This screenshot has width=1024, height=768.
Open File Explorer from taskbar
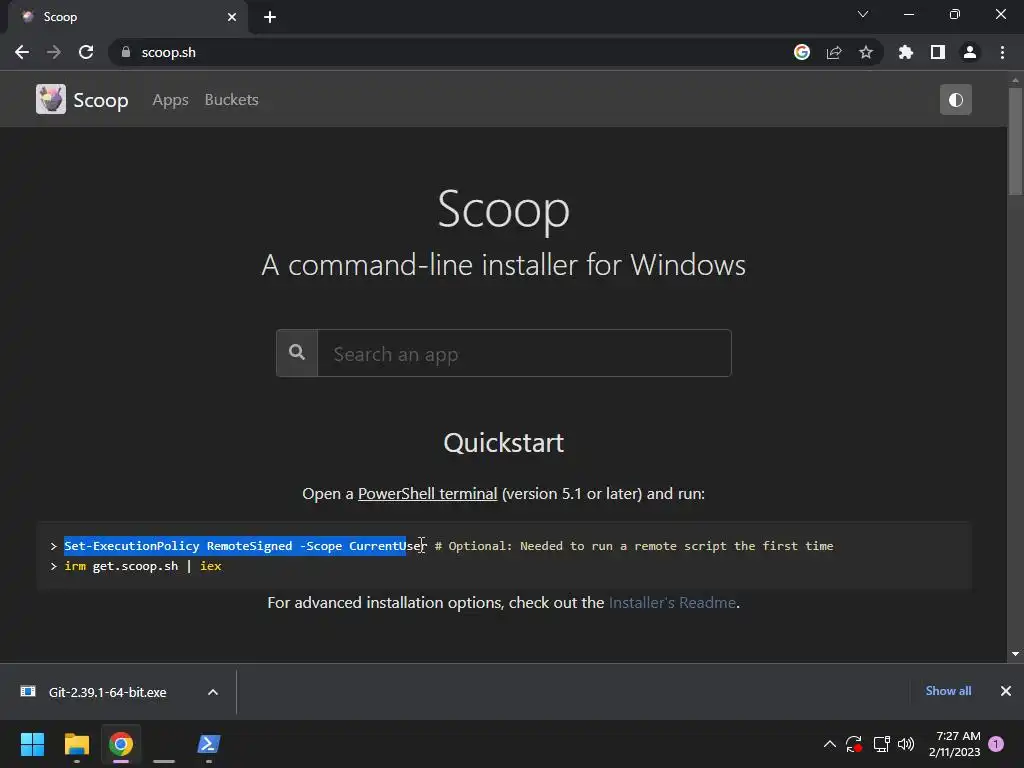coord(76,744)
